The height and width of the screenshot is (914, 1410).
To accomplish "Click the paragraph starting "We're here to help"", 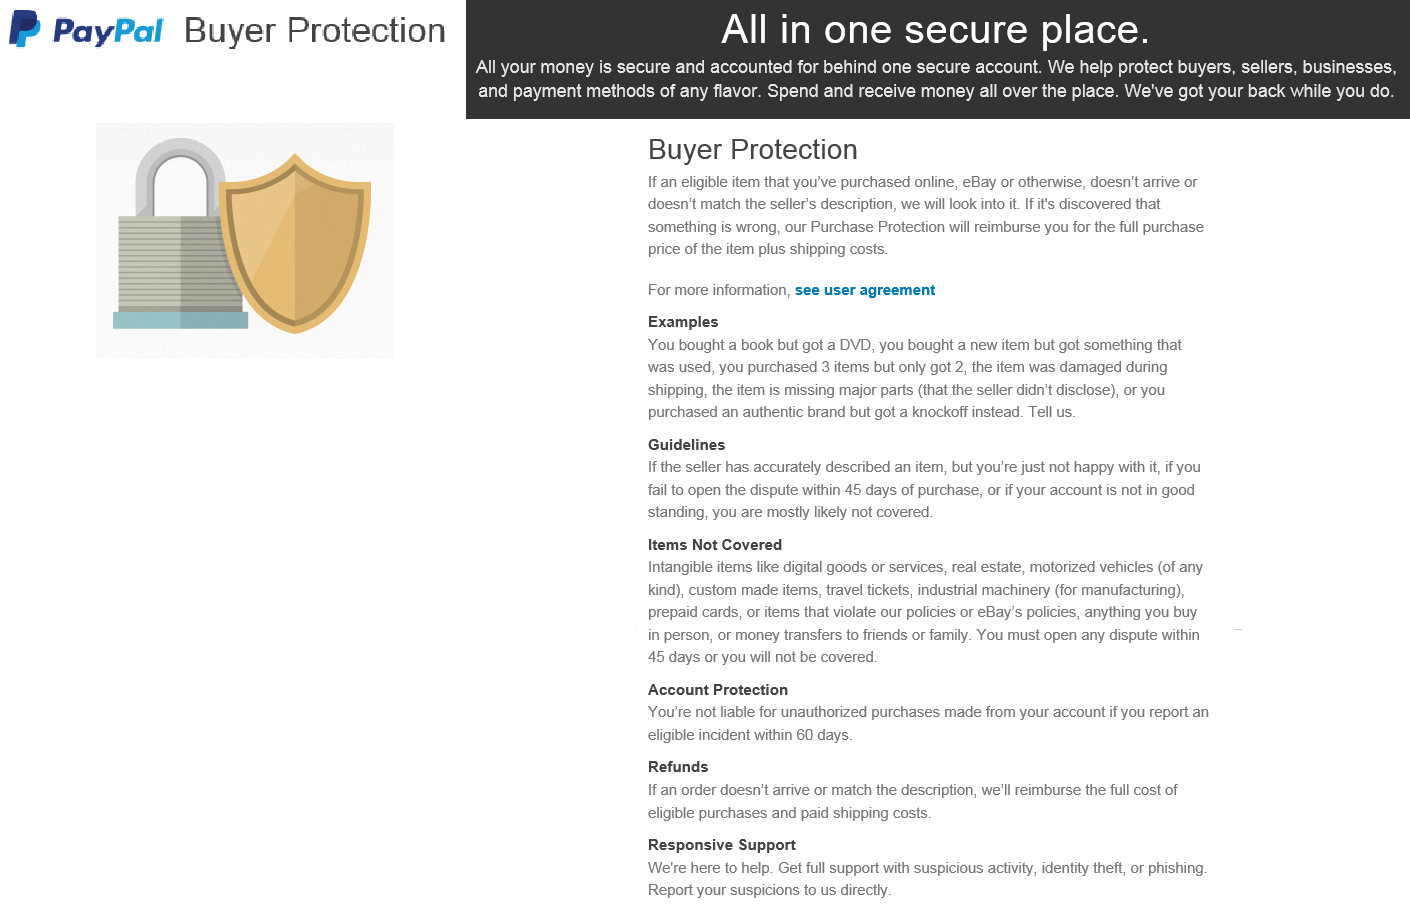I will pos(926,879).
